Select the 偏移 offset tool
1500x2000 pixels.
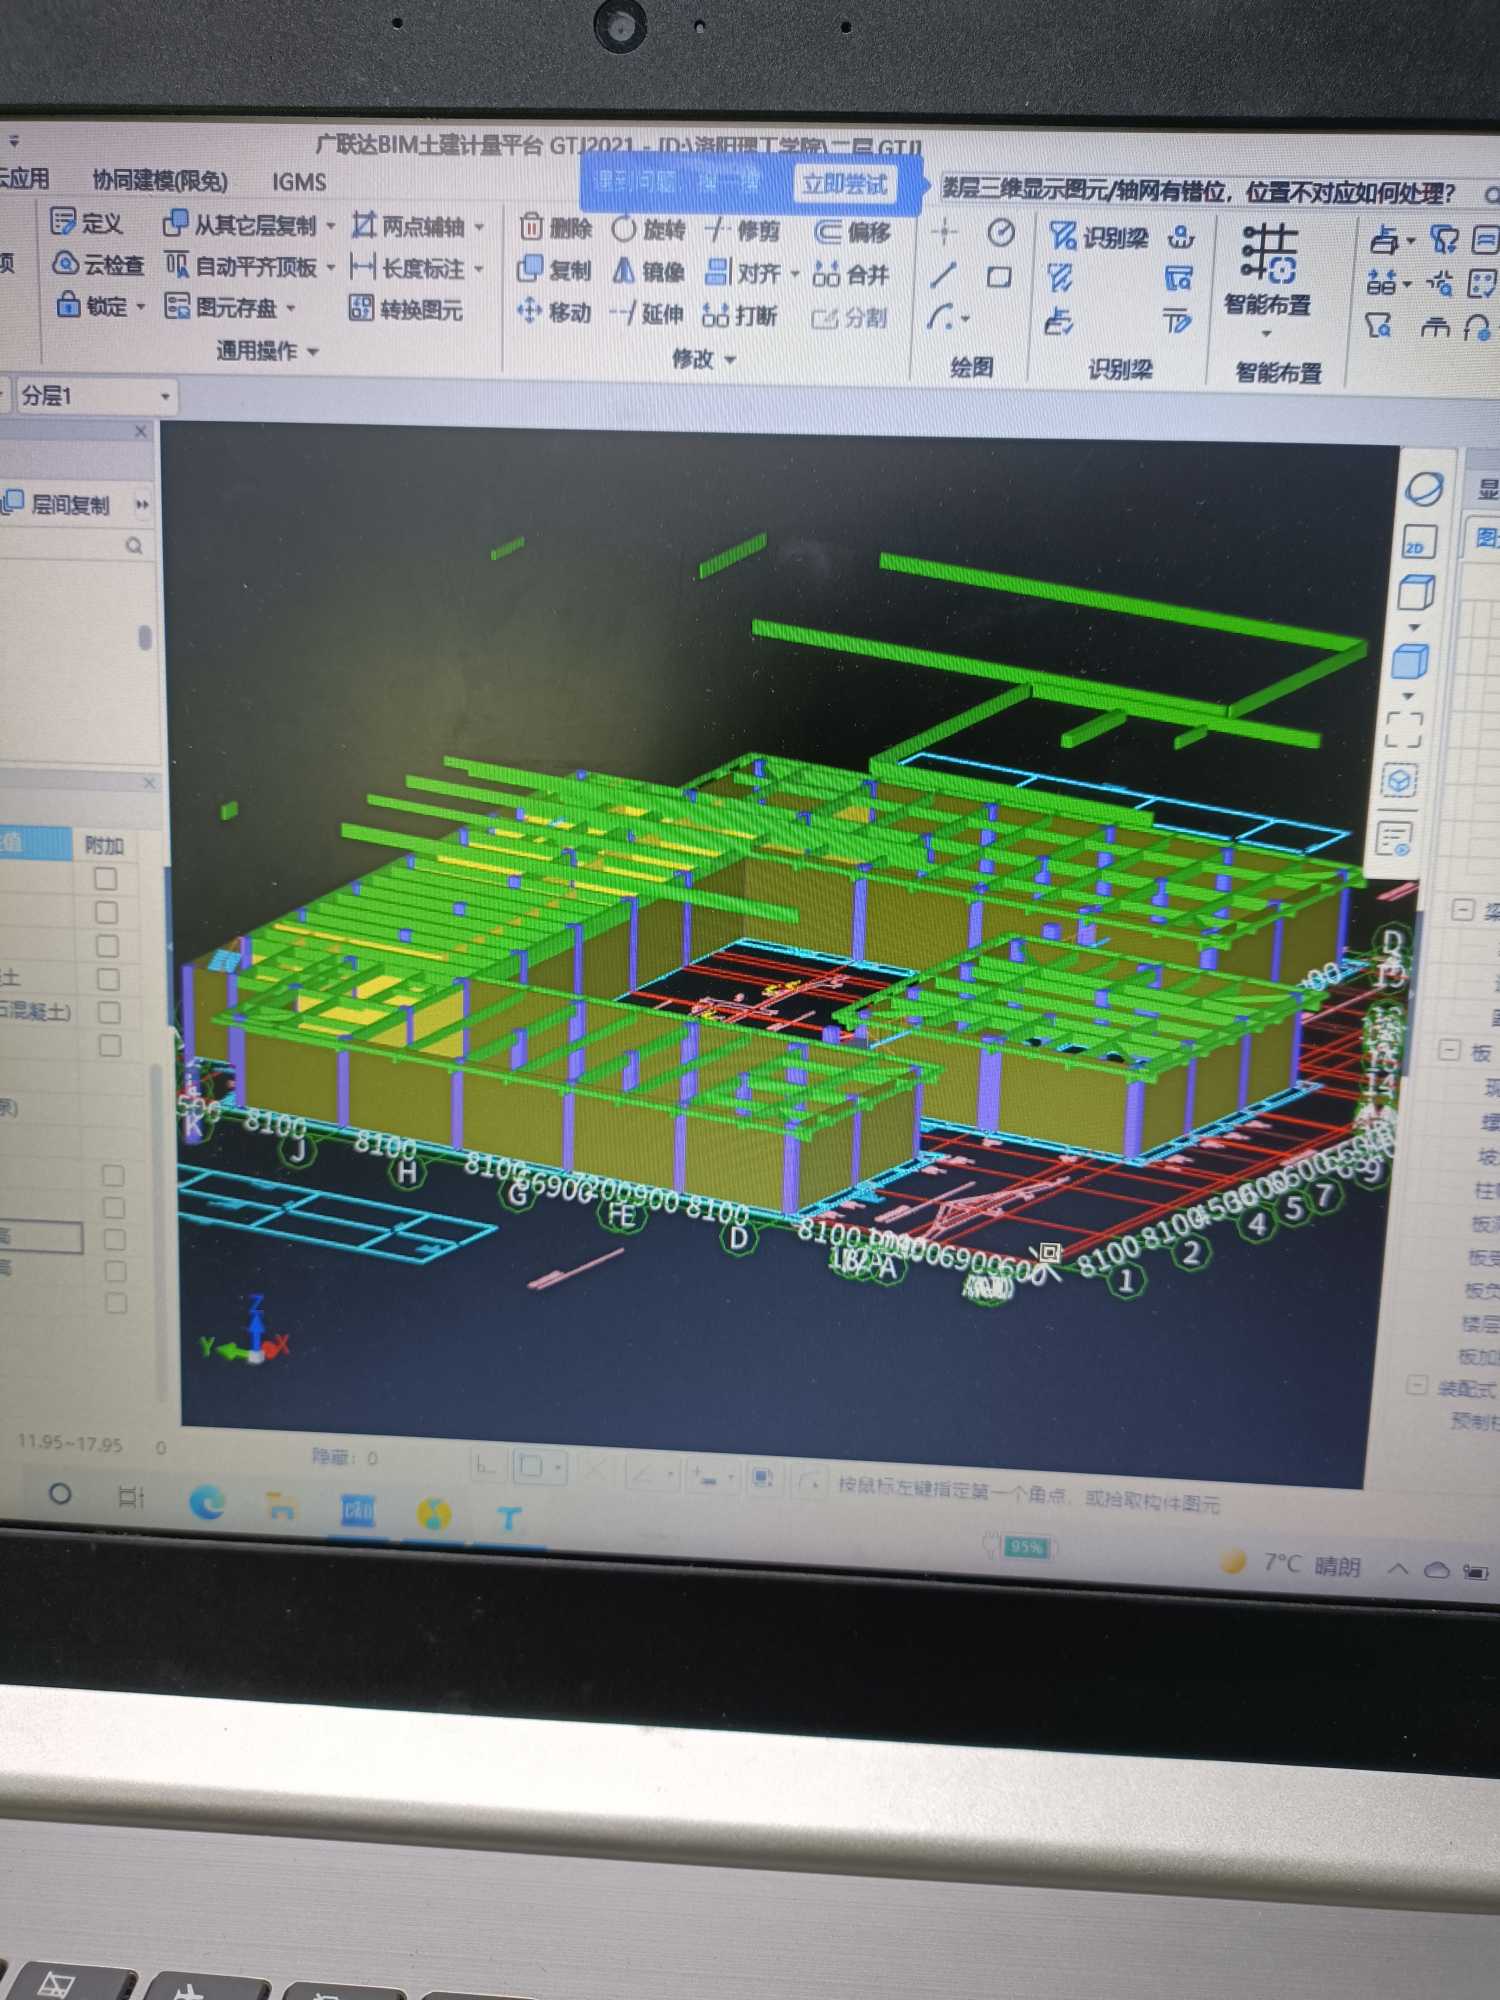pyautogui.click(x=853, y=232)
